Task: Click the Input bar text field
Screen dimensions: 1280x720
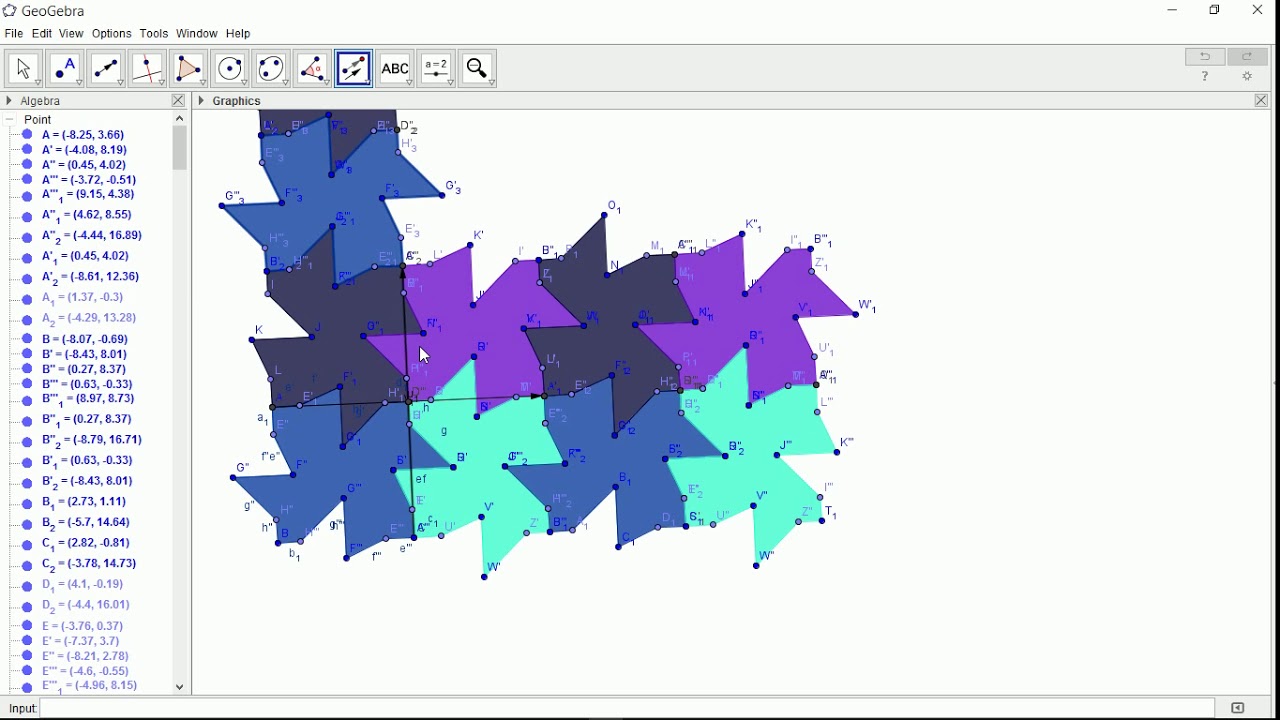Action: (x=628, y=709)
